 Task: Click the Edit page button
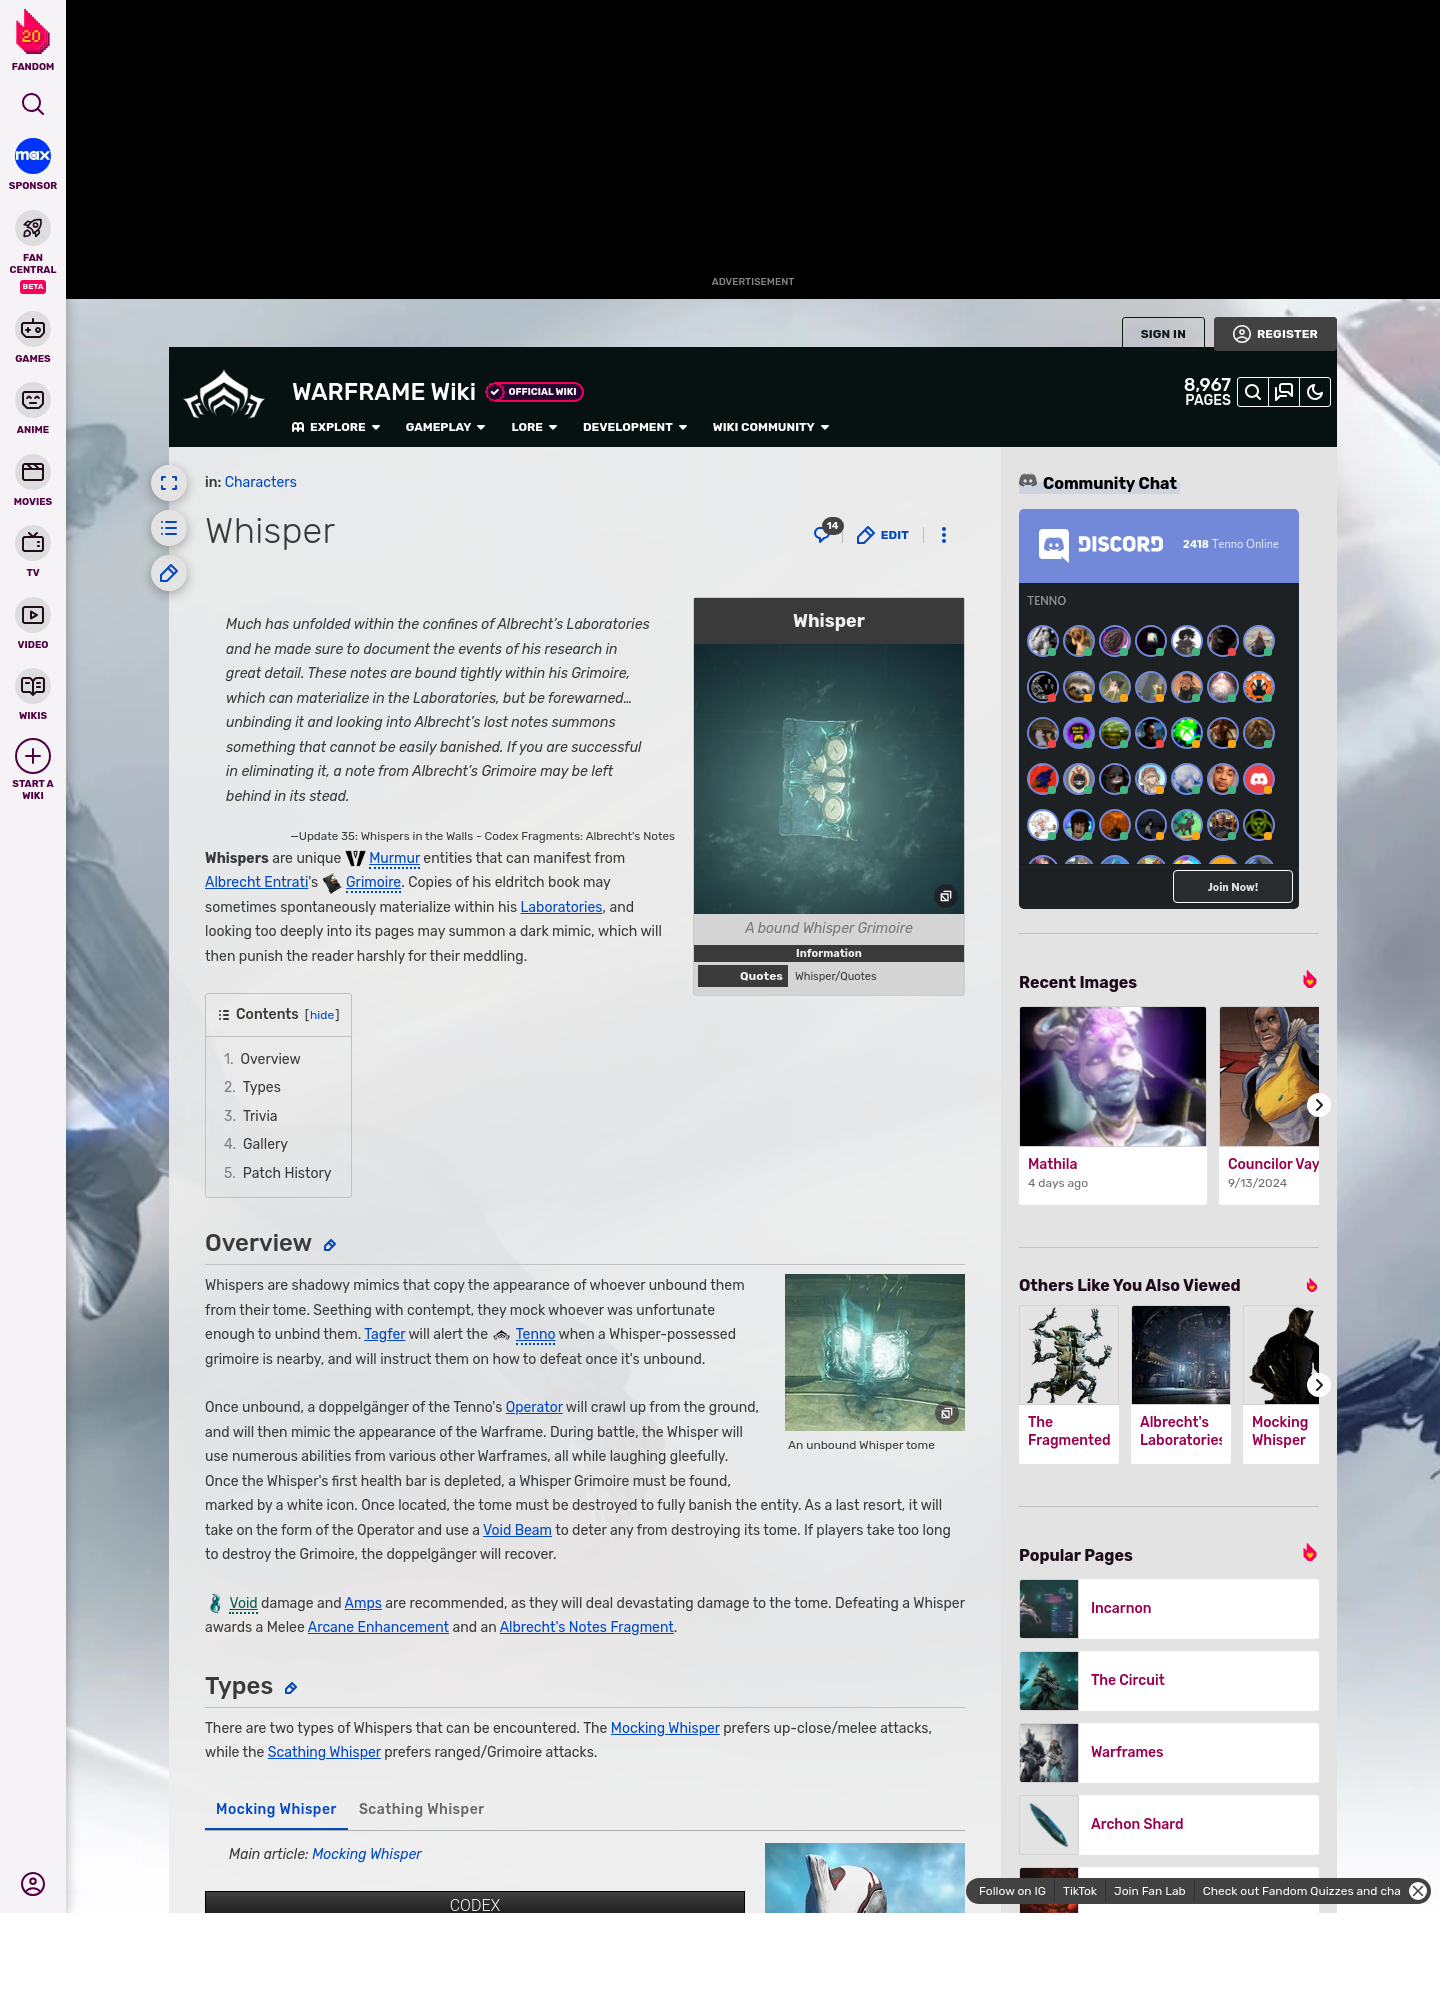pyautogui.click(x=883, y=535)
